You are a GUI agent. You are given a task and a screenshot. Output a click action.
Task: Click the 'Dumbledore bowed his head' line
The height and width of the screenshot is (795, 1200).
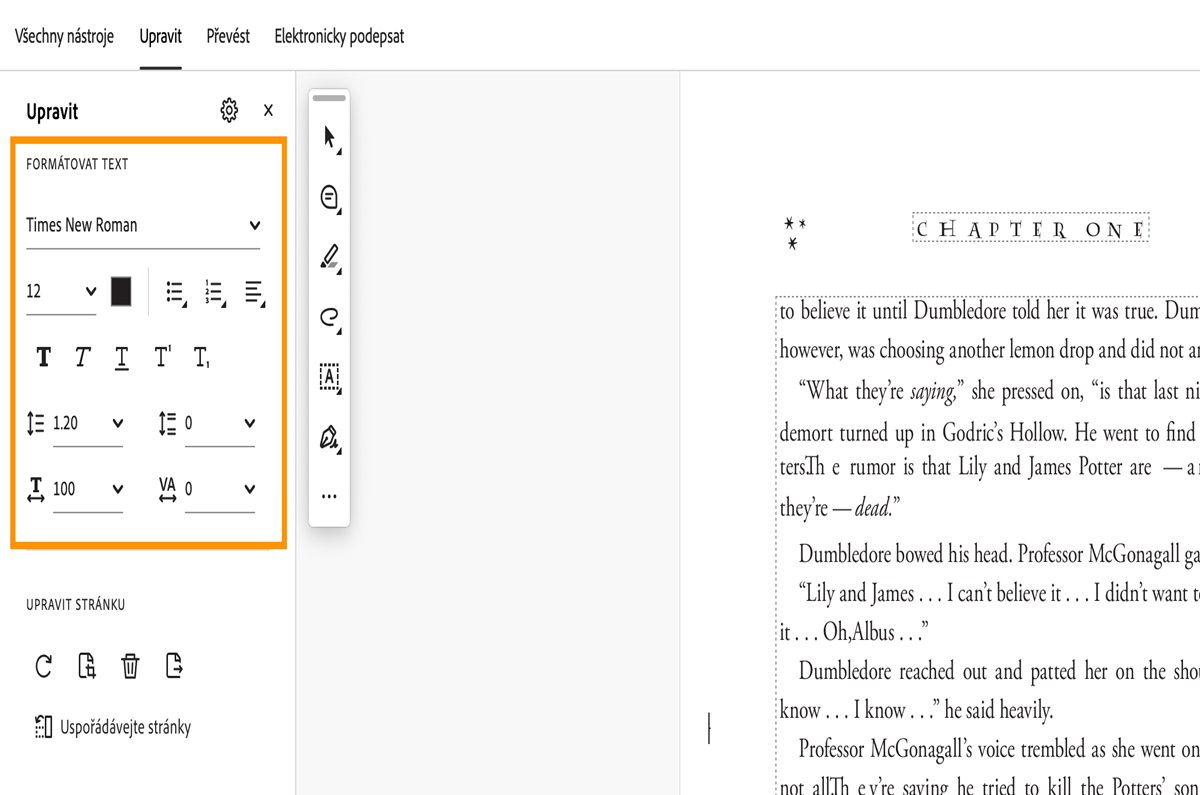point(999,555)
